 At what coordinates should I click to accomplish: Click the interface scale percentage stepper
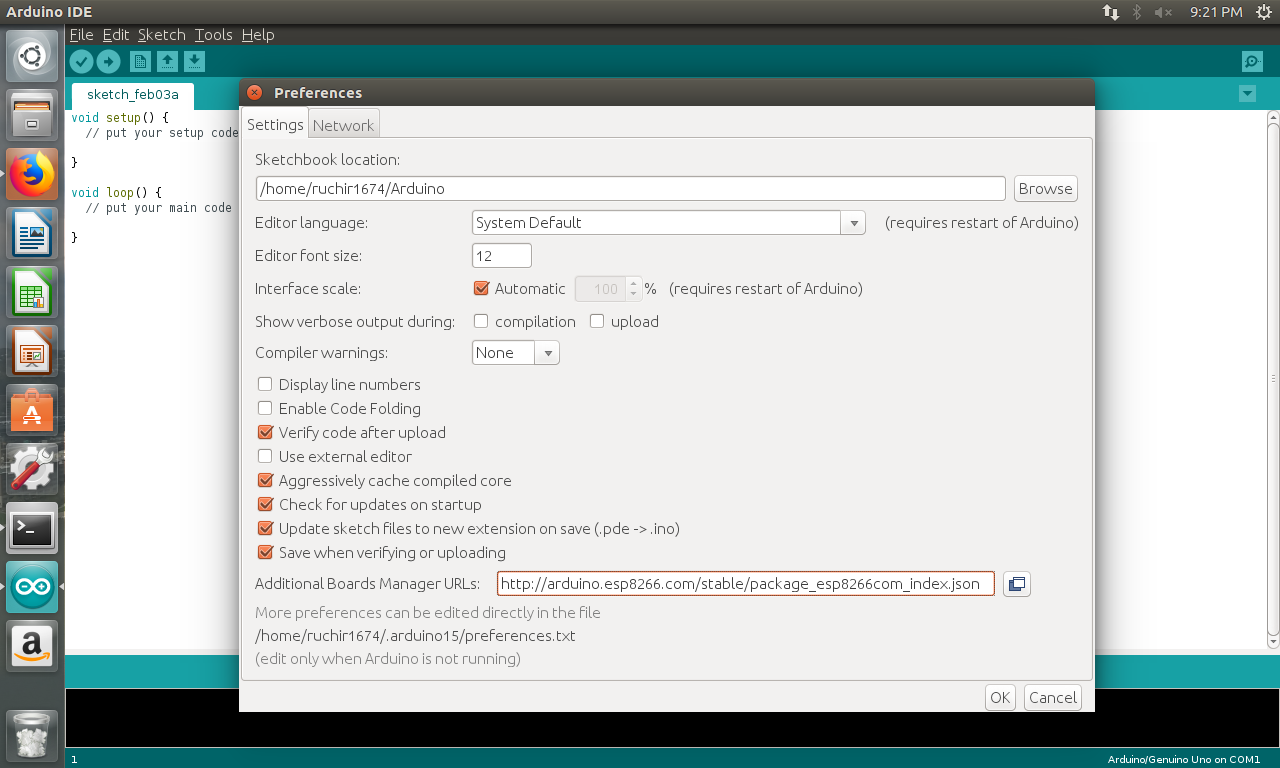(x=633, y=289)
